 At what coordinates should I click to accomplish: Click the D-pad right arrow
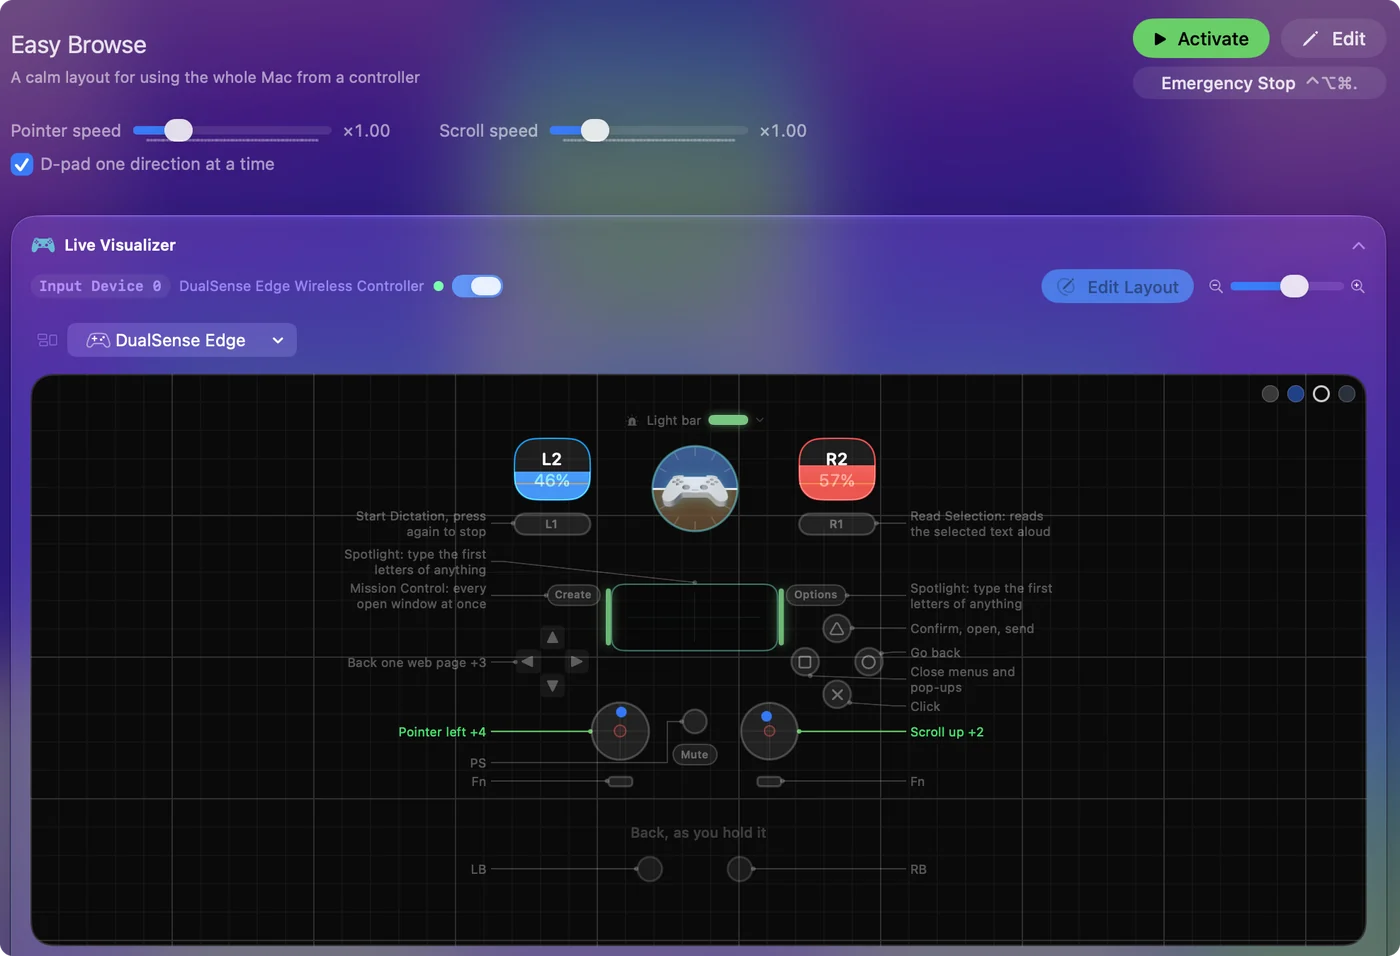tap(576, 662)
